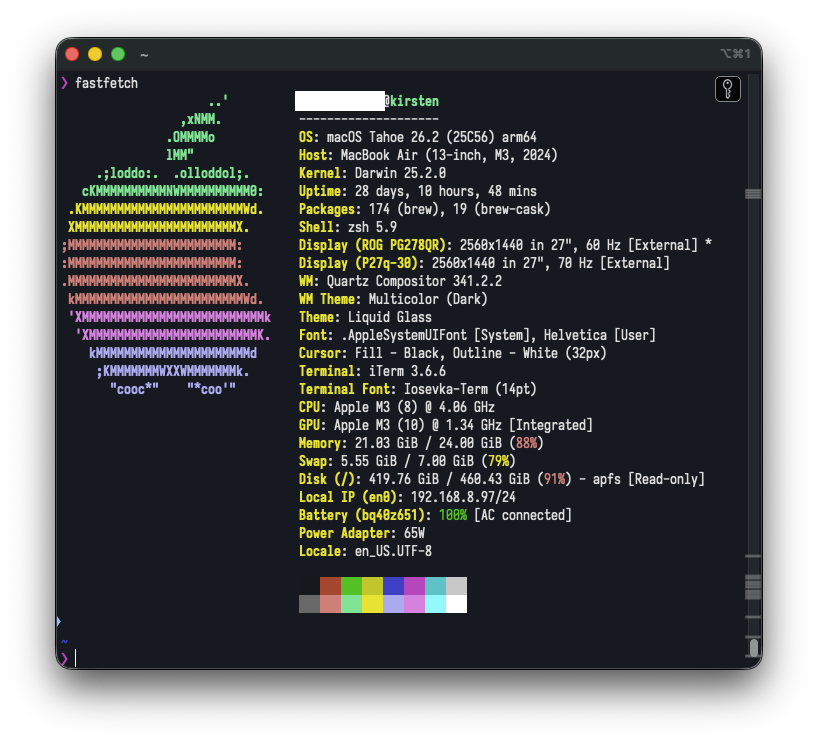This screenshot has width=818, height=743.
Task: Click the disk '91%' value
Action: click(554, 479)
